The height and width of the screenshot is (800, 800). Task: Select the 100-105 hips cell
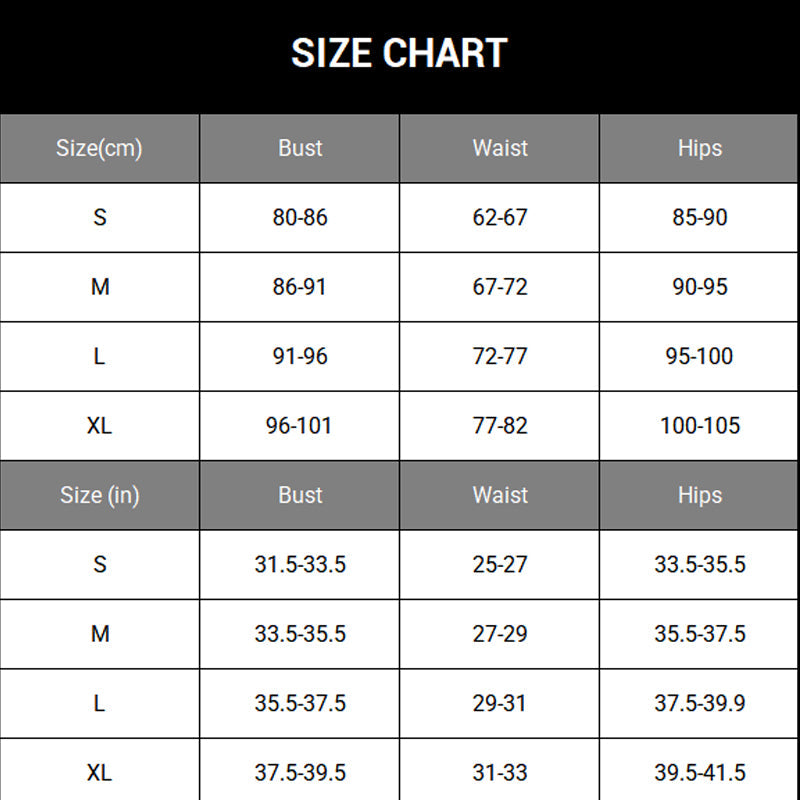point(699,426)
